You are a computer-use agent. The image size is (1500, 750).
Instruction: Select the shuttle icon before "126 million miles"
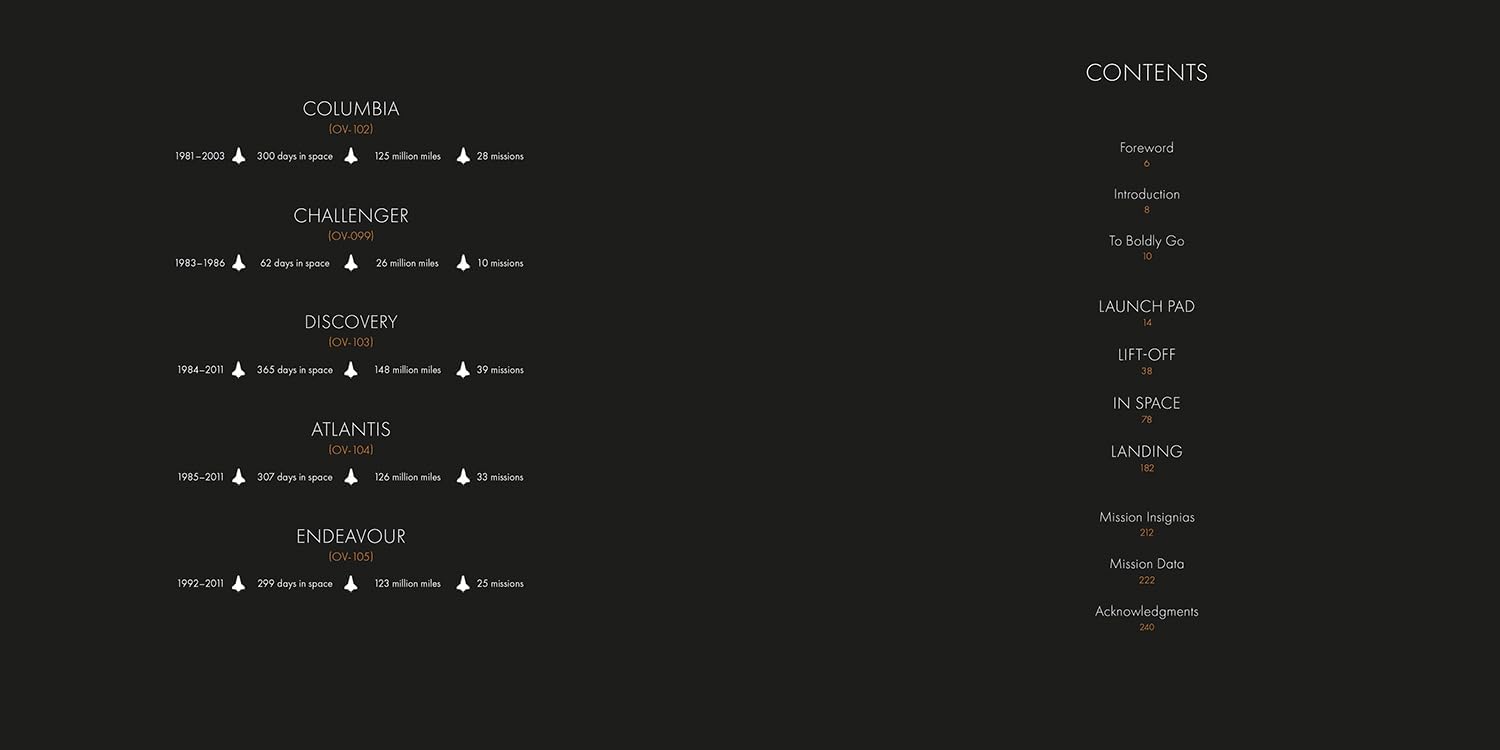point(351,477)
